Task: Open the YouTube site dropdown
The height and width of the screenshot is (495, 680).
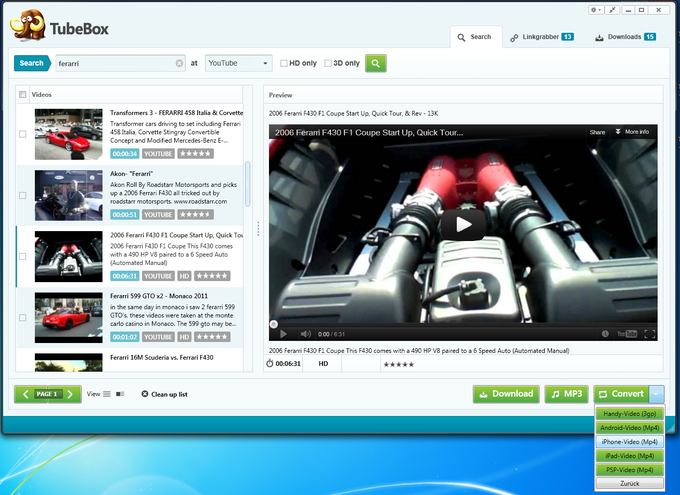Action: 239,63
